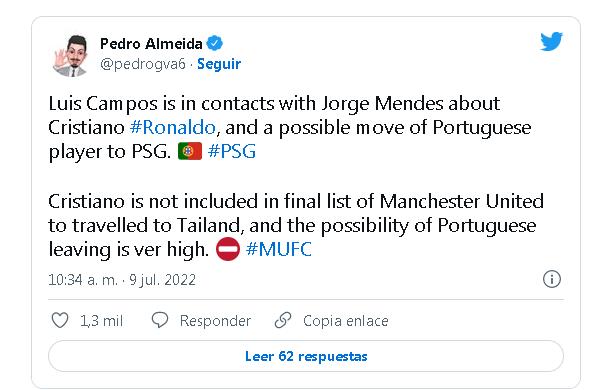Click the reply speech bubble icon
The height and width of the screenshot is (390, 594).
point(159,320)
